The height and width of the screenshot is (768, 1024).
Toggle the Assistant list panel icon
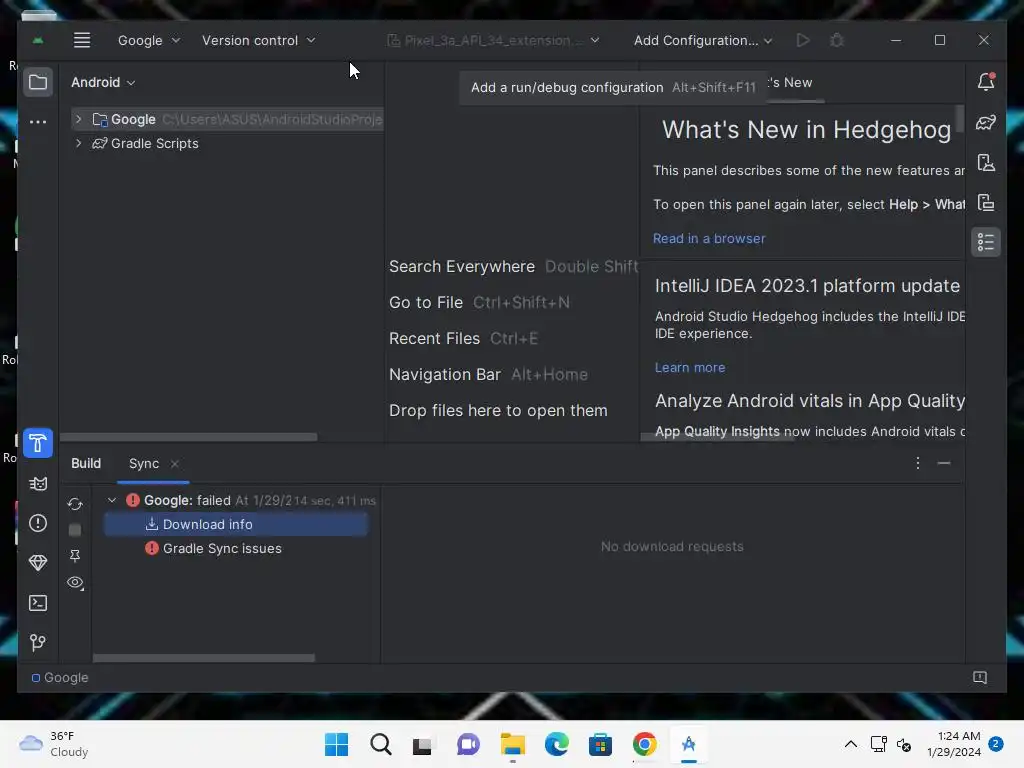tap(985, 242)
